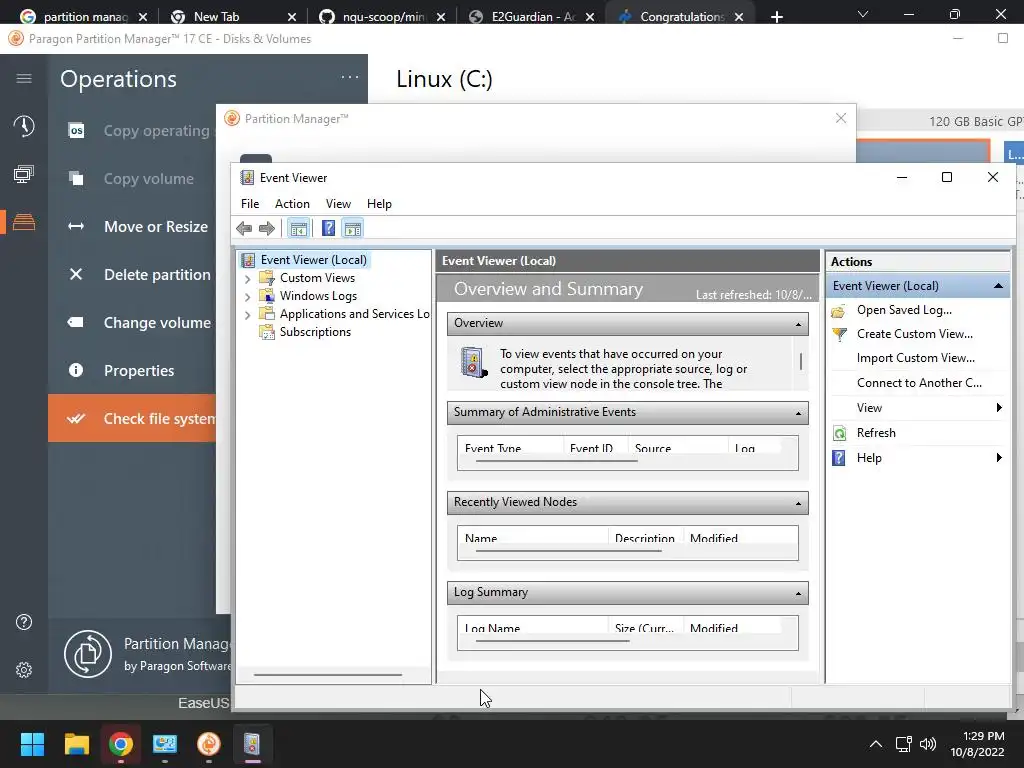Click the Event Type column header
Image resolution: width=1024 pixels, height=768 pixels.
point(510,448)
